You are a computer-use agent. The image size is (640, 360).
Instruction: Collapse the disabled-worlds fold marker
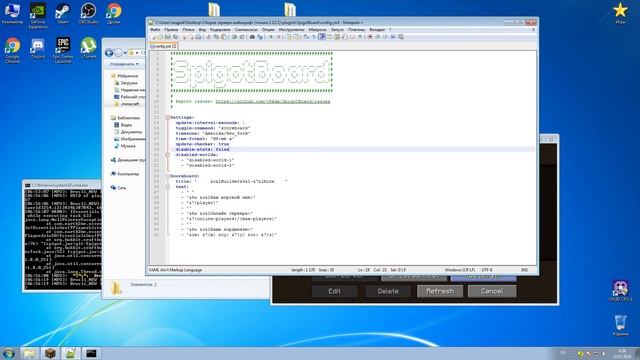[167, 155]
